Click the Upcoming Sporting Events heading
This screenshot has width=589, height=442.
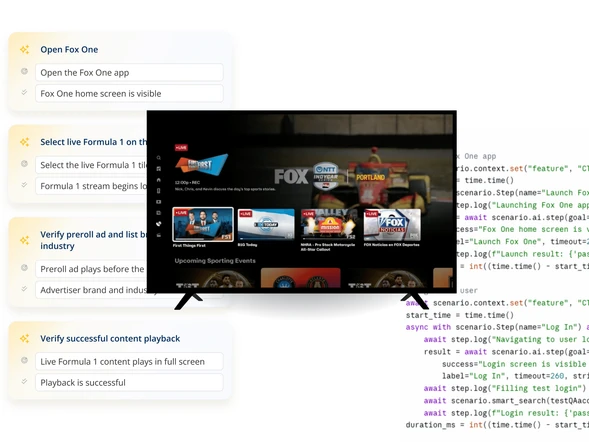215,261
